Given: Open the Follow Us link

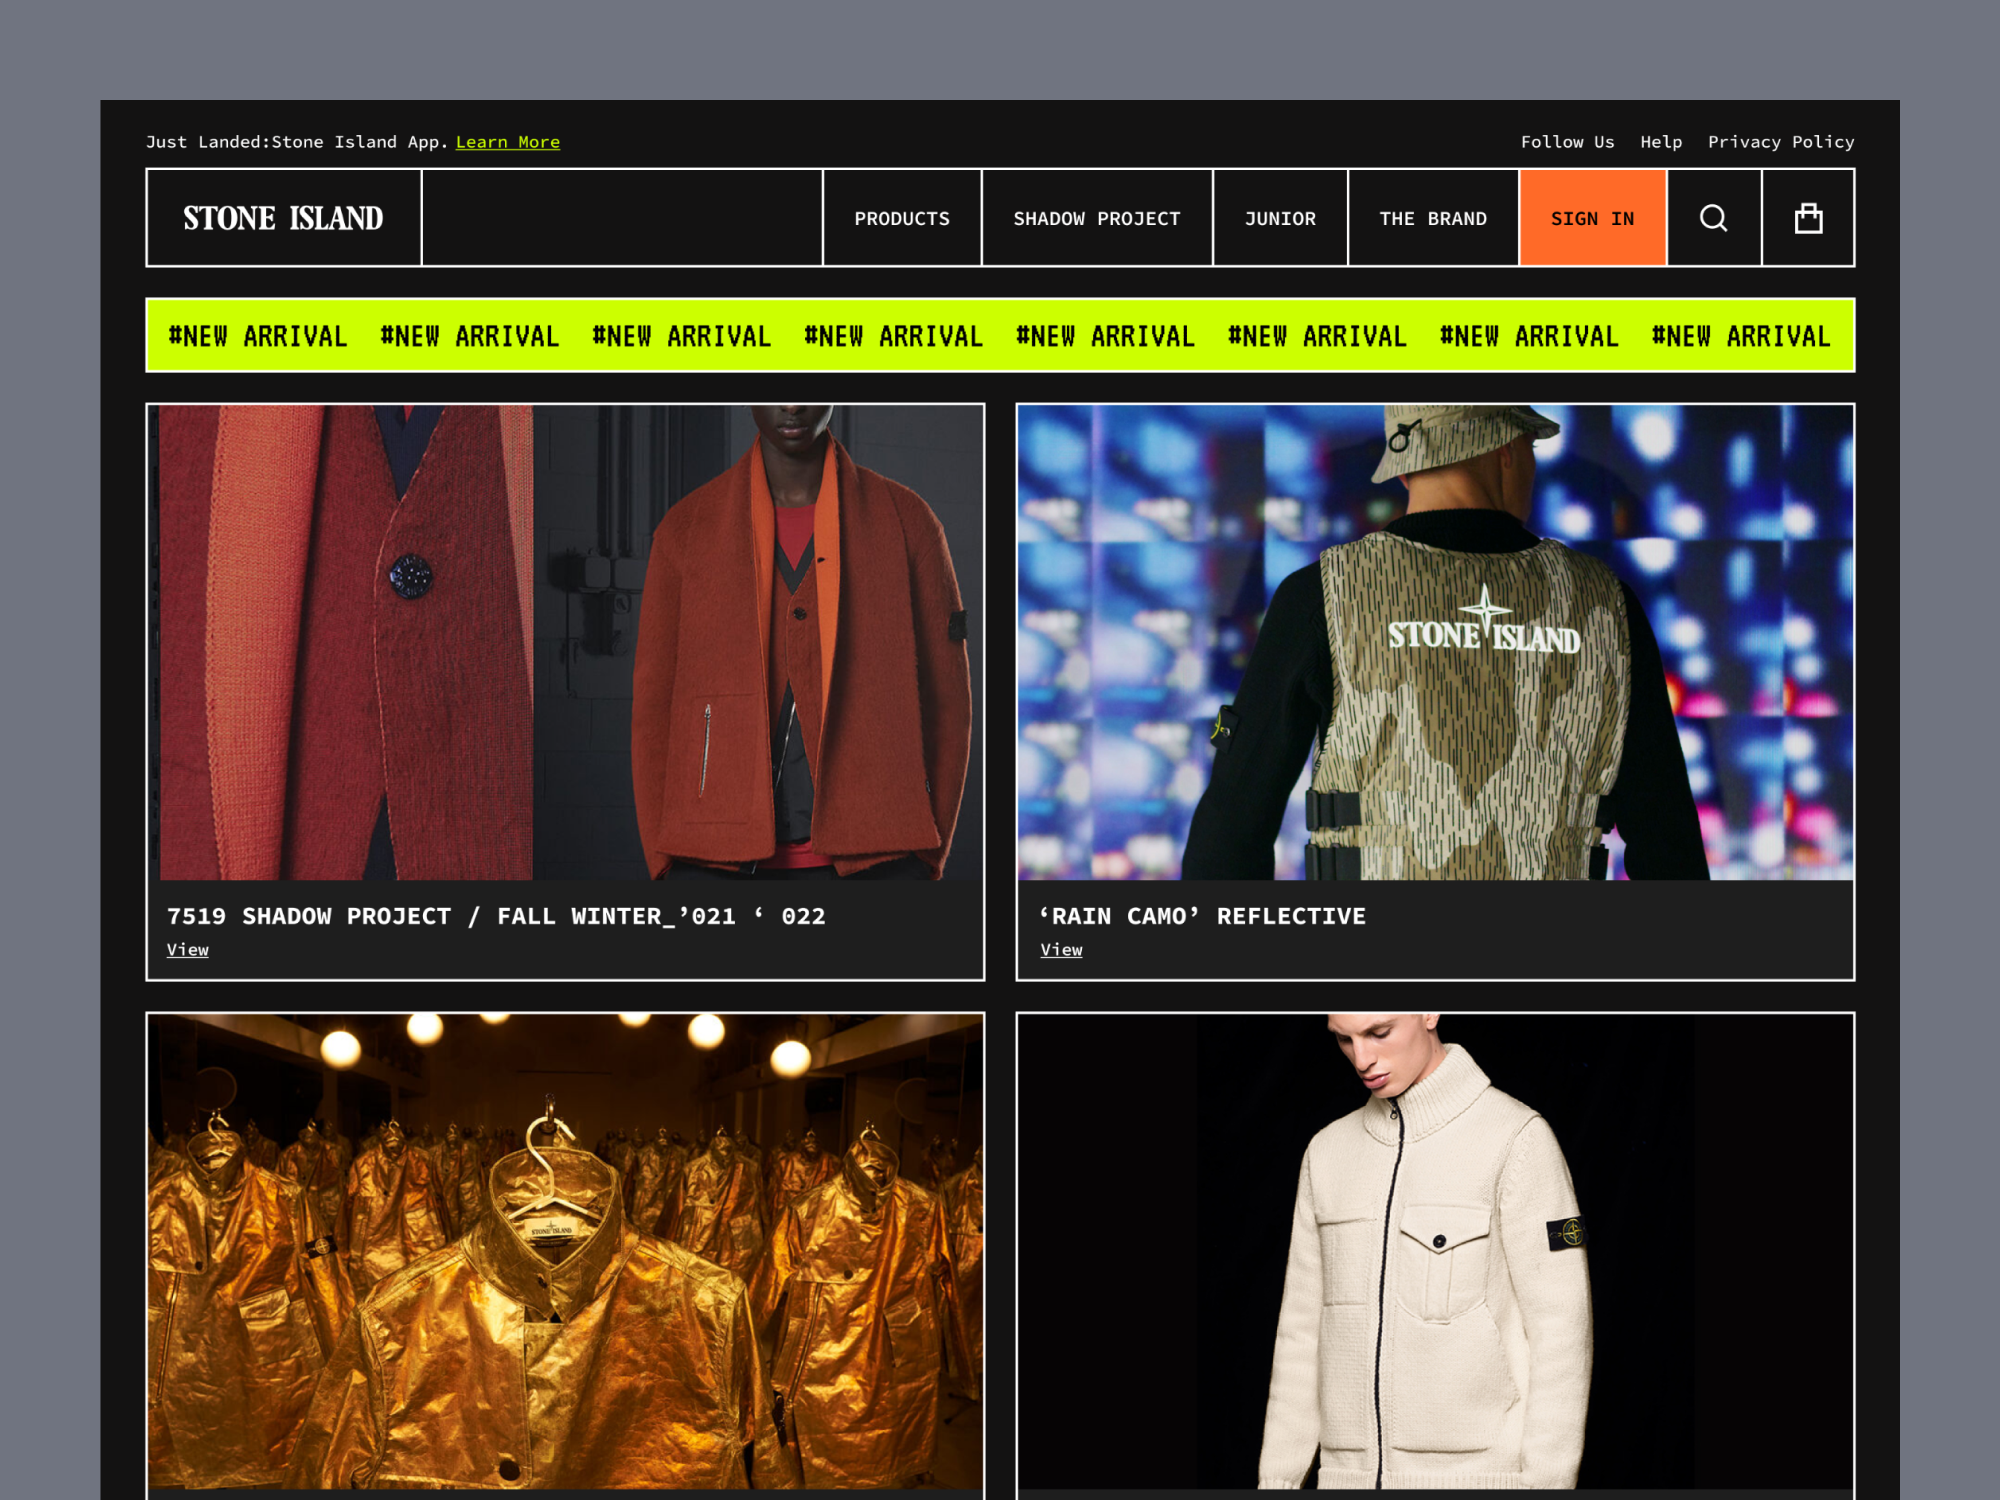Looking at the screenshot, I should pyautogui.click(x=1567, y=142).
